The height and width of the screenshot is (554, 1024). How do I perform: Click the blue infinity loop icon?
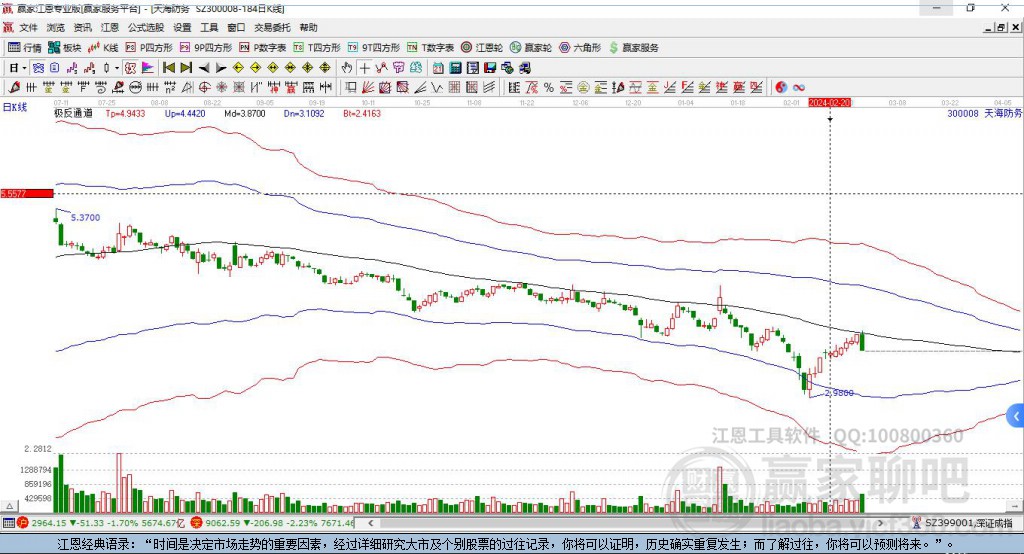[799, 88]
